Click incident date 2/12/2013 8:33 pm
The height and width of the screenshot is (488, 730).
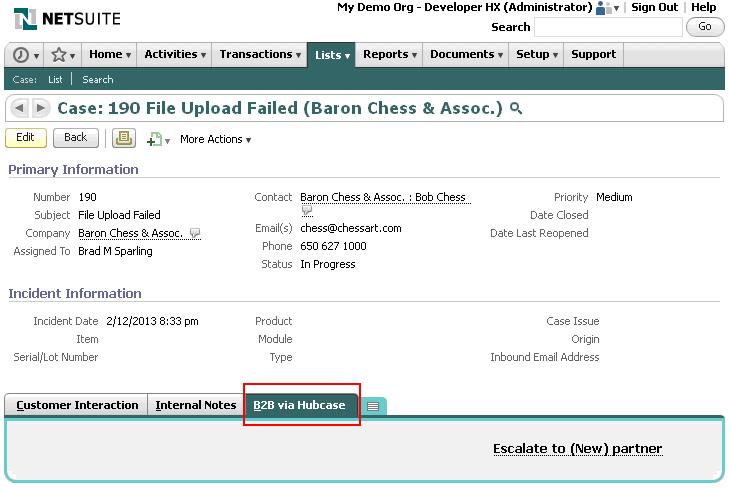pyautogui.click(x=152, y=321)
